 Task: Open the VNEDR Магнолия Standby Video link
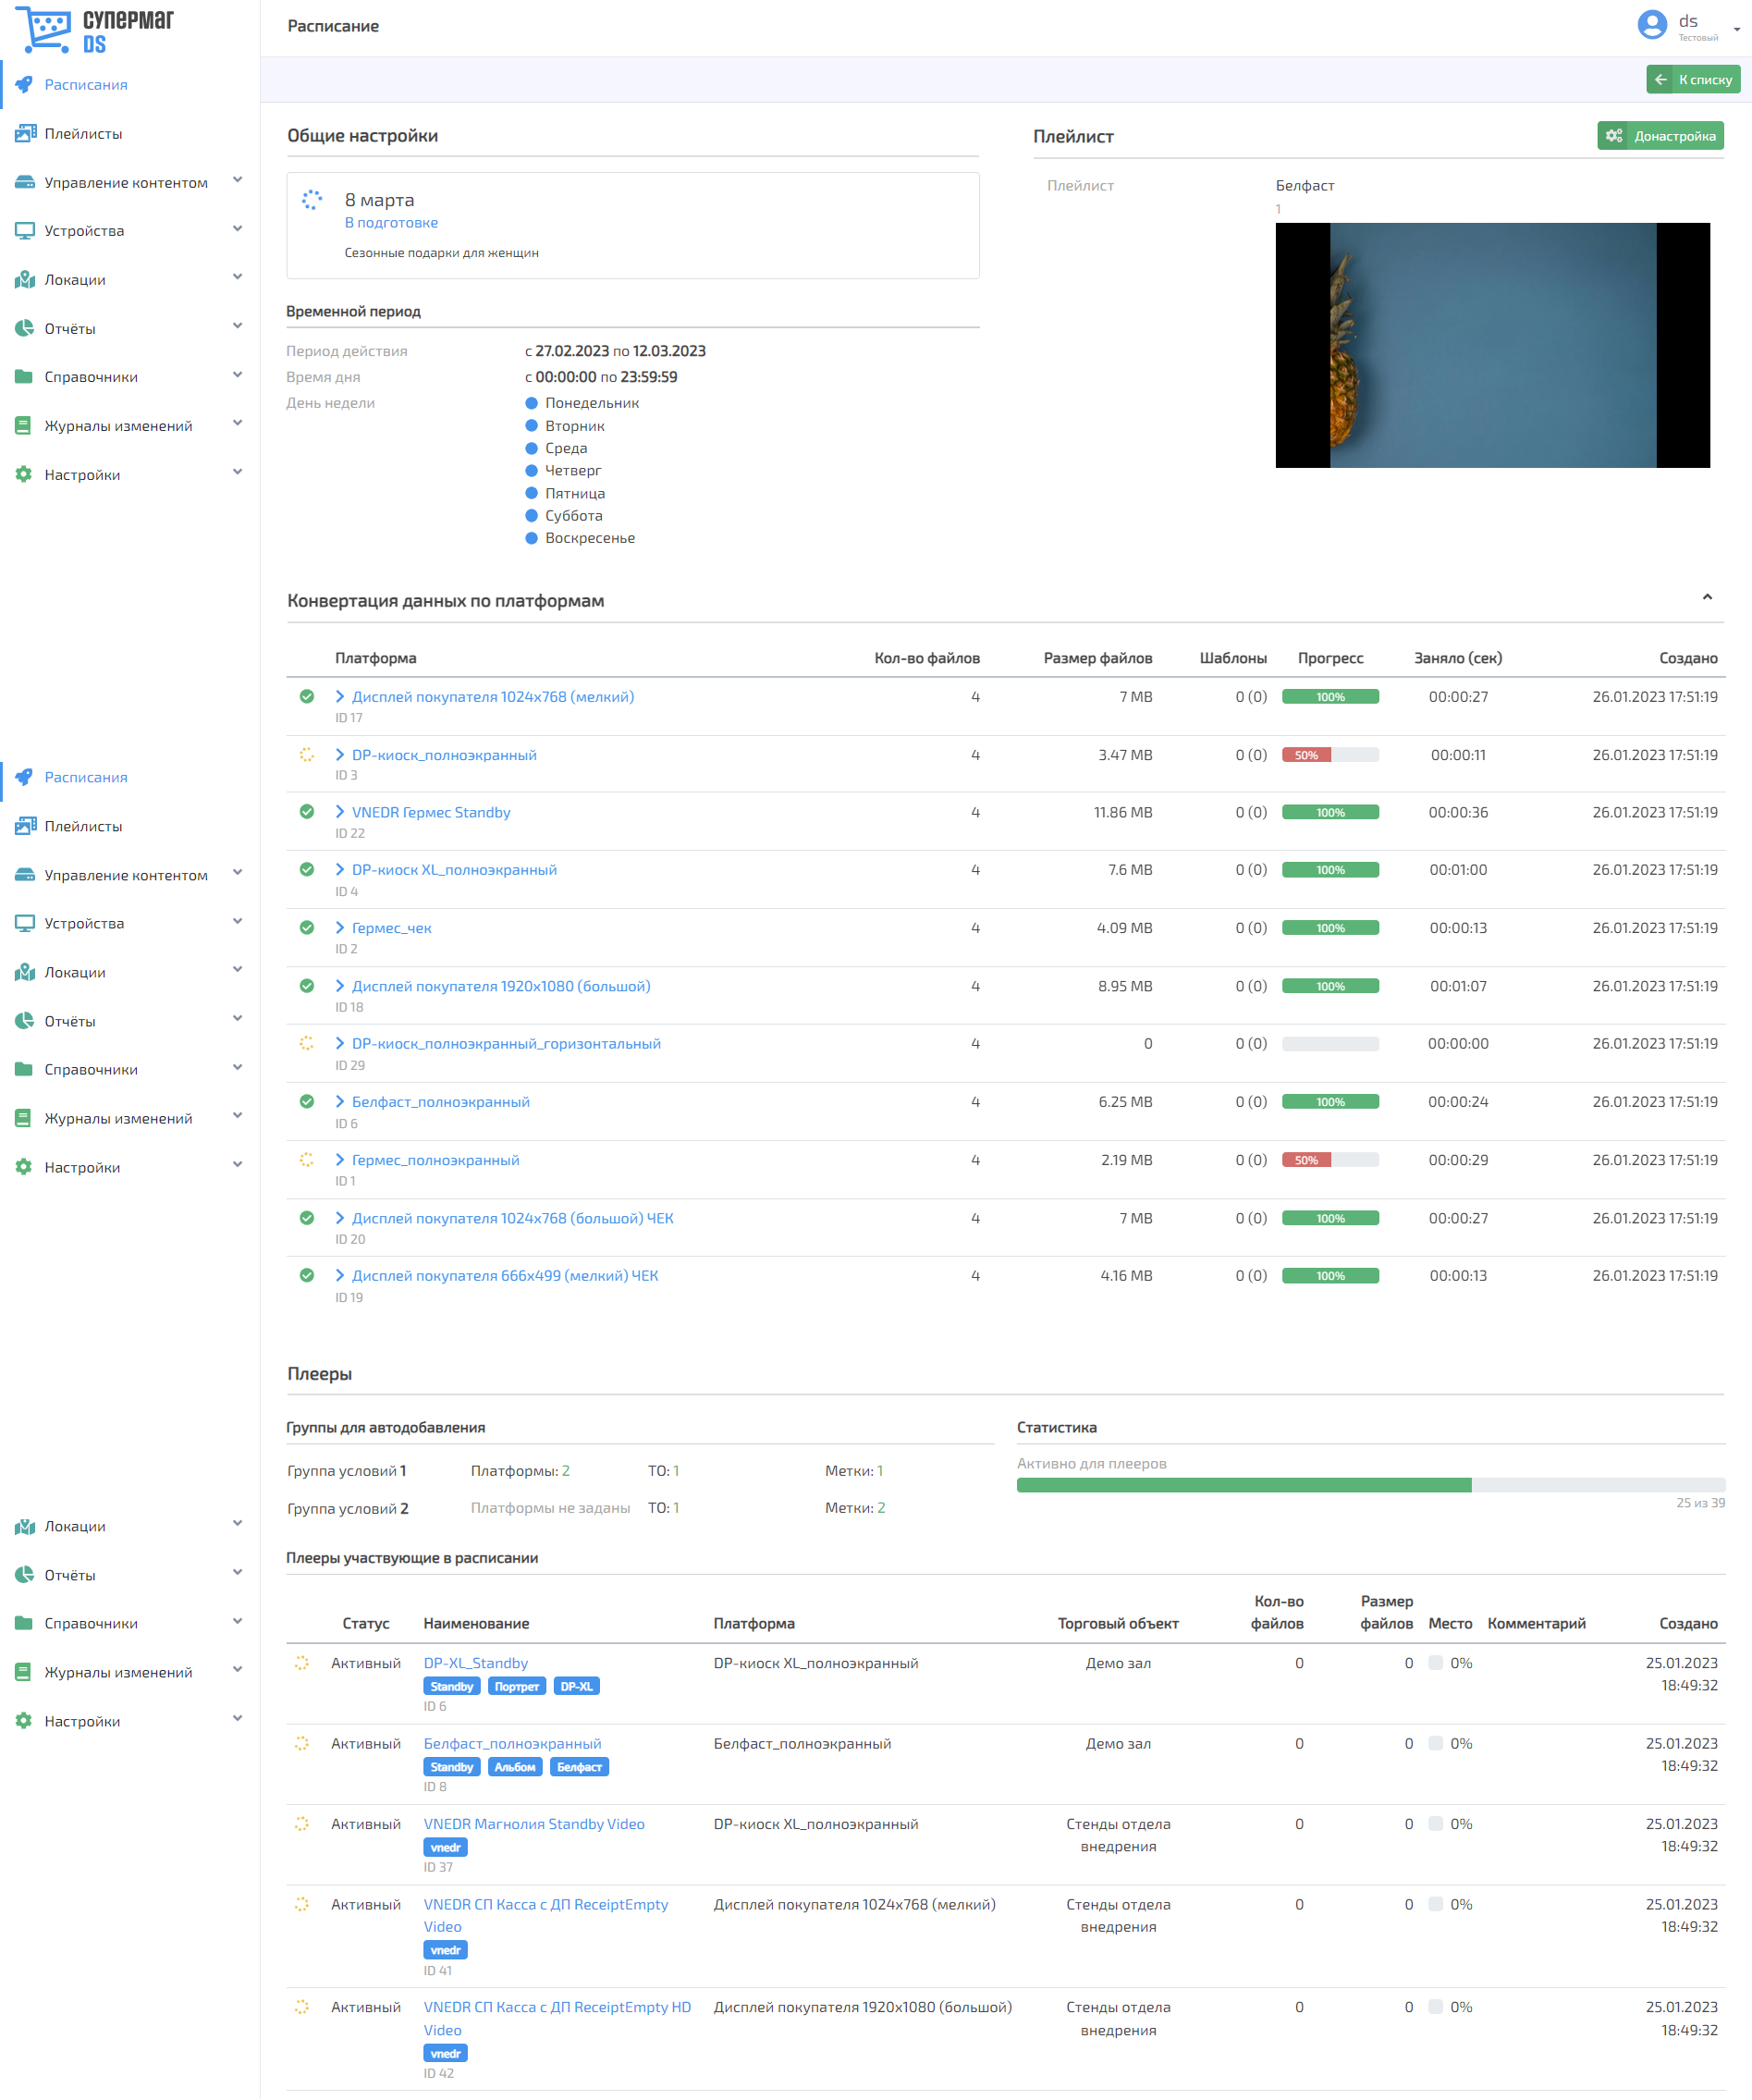coord(534,1824)
